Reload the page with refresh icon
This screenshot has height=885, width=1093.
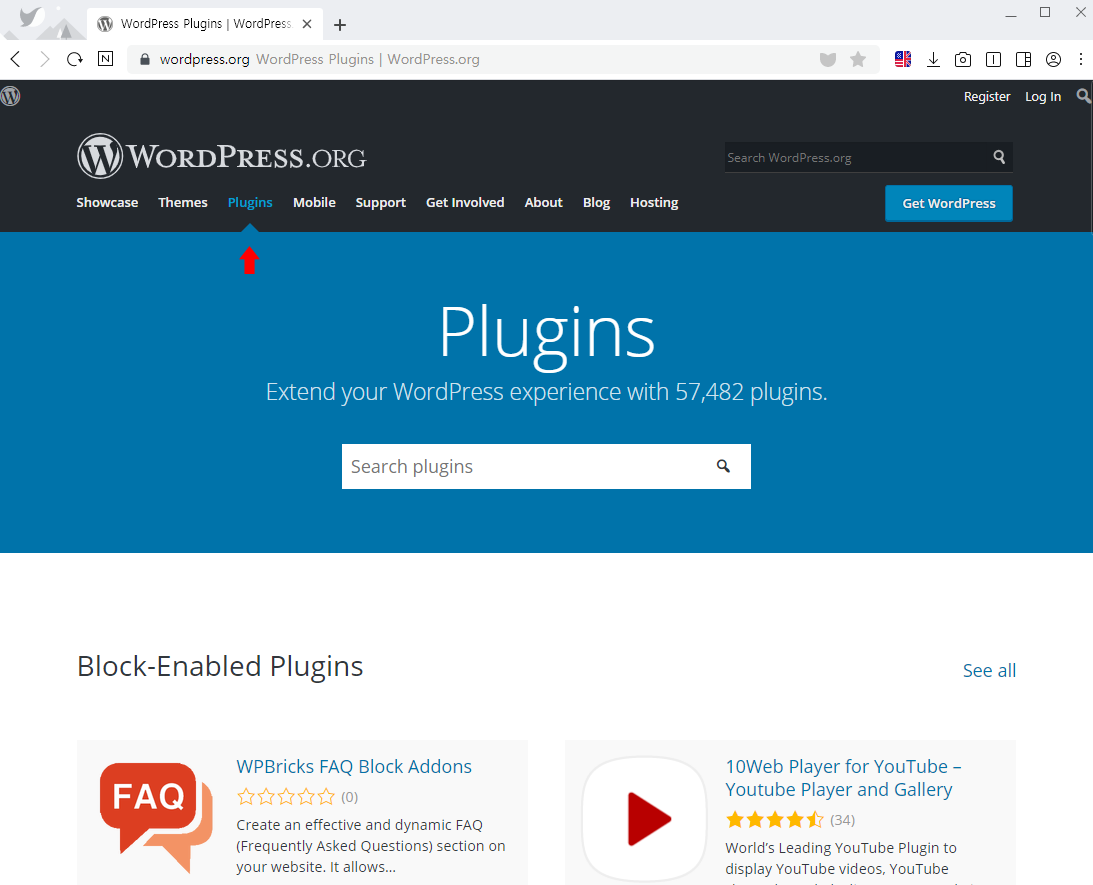[75, 59]
